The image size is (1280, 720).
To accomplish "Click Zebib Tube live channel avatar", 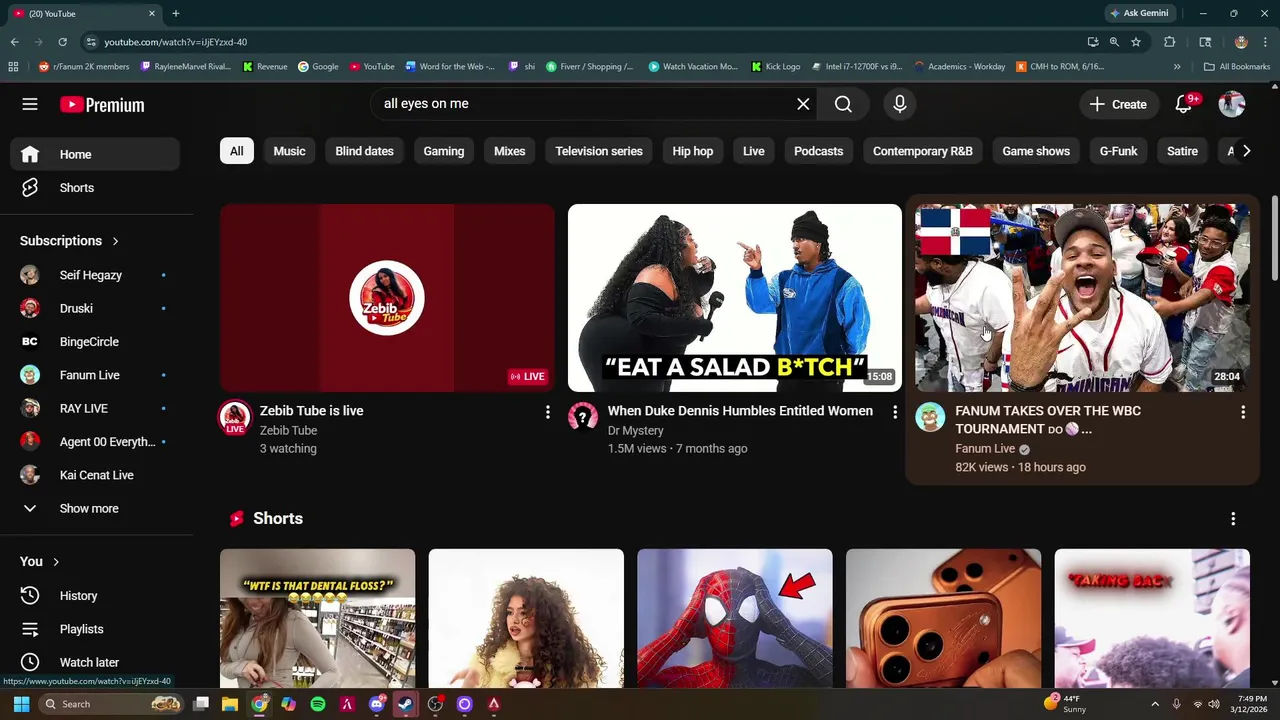I will tap(235, 417).
